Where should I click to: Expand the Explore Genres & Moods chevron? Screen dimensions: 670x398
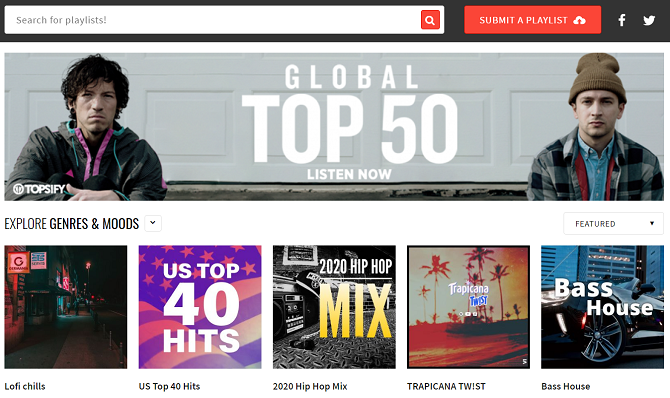pyautogui.click(x=153, y=223)
